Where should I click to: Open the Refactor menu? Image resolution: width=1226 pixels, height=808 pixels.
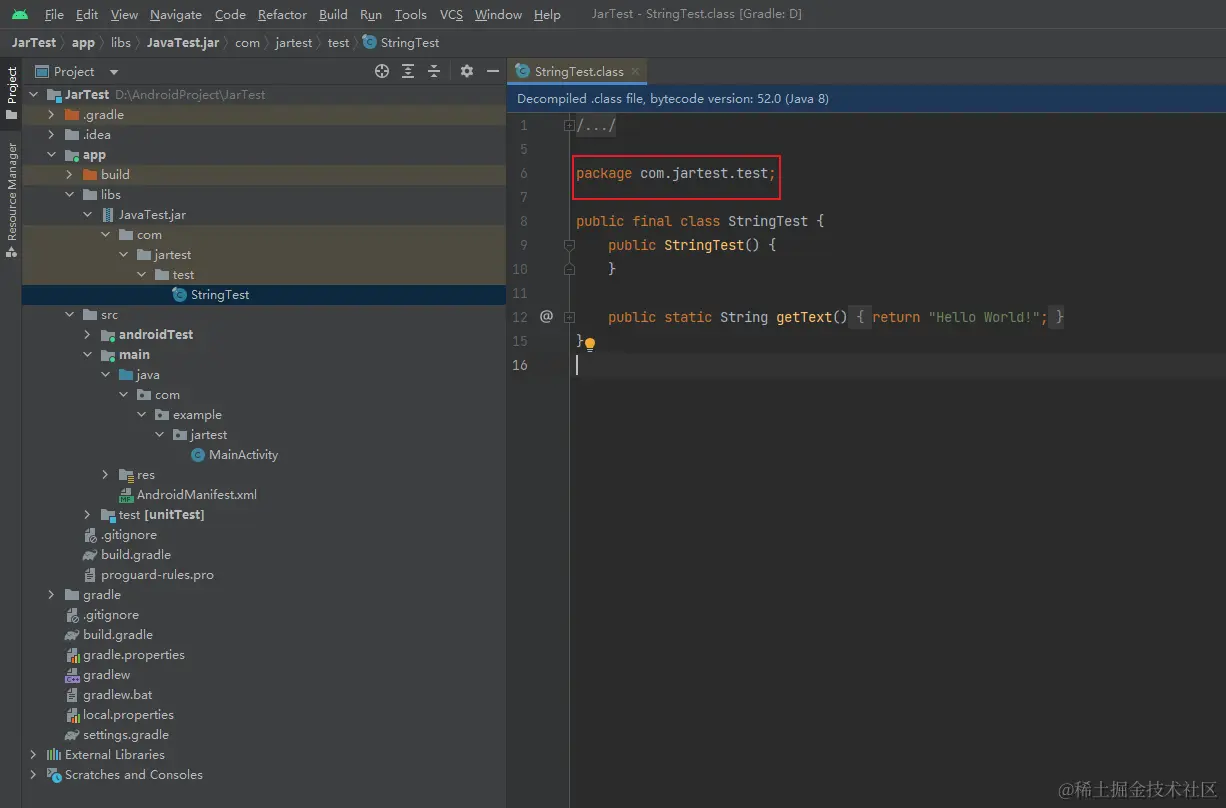[282, 15]
